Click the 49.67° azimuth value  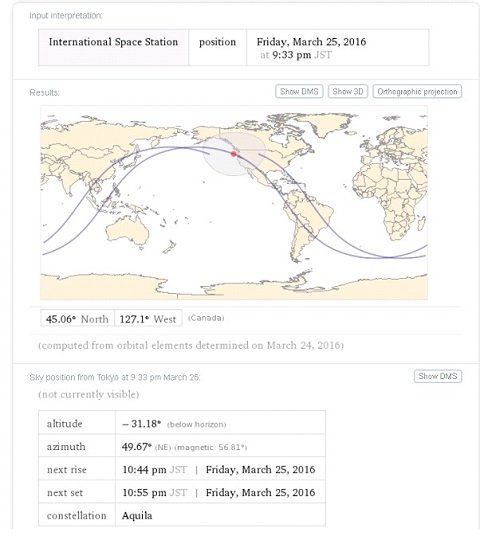click(x=137, y=447)
